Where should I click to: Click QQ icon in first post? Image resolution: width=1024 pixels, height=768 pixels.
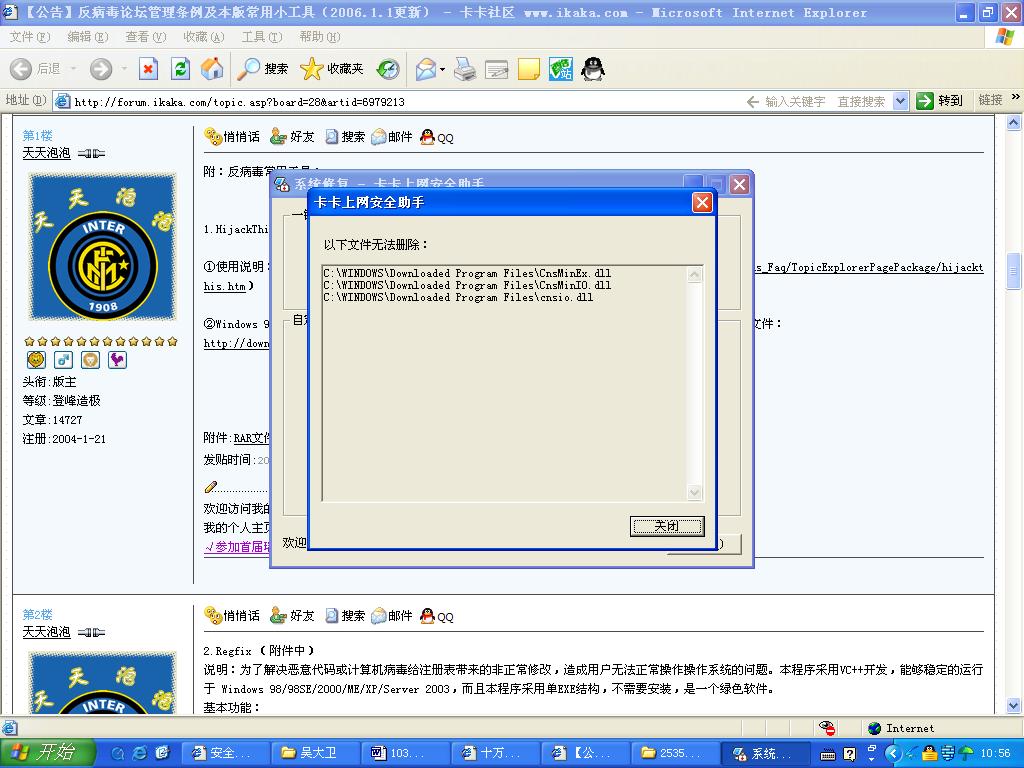tap(437, 137)
